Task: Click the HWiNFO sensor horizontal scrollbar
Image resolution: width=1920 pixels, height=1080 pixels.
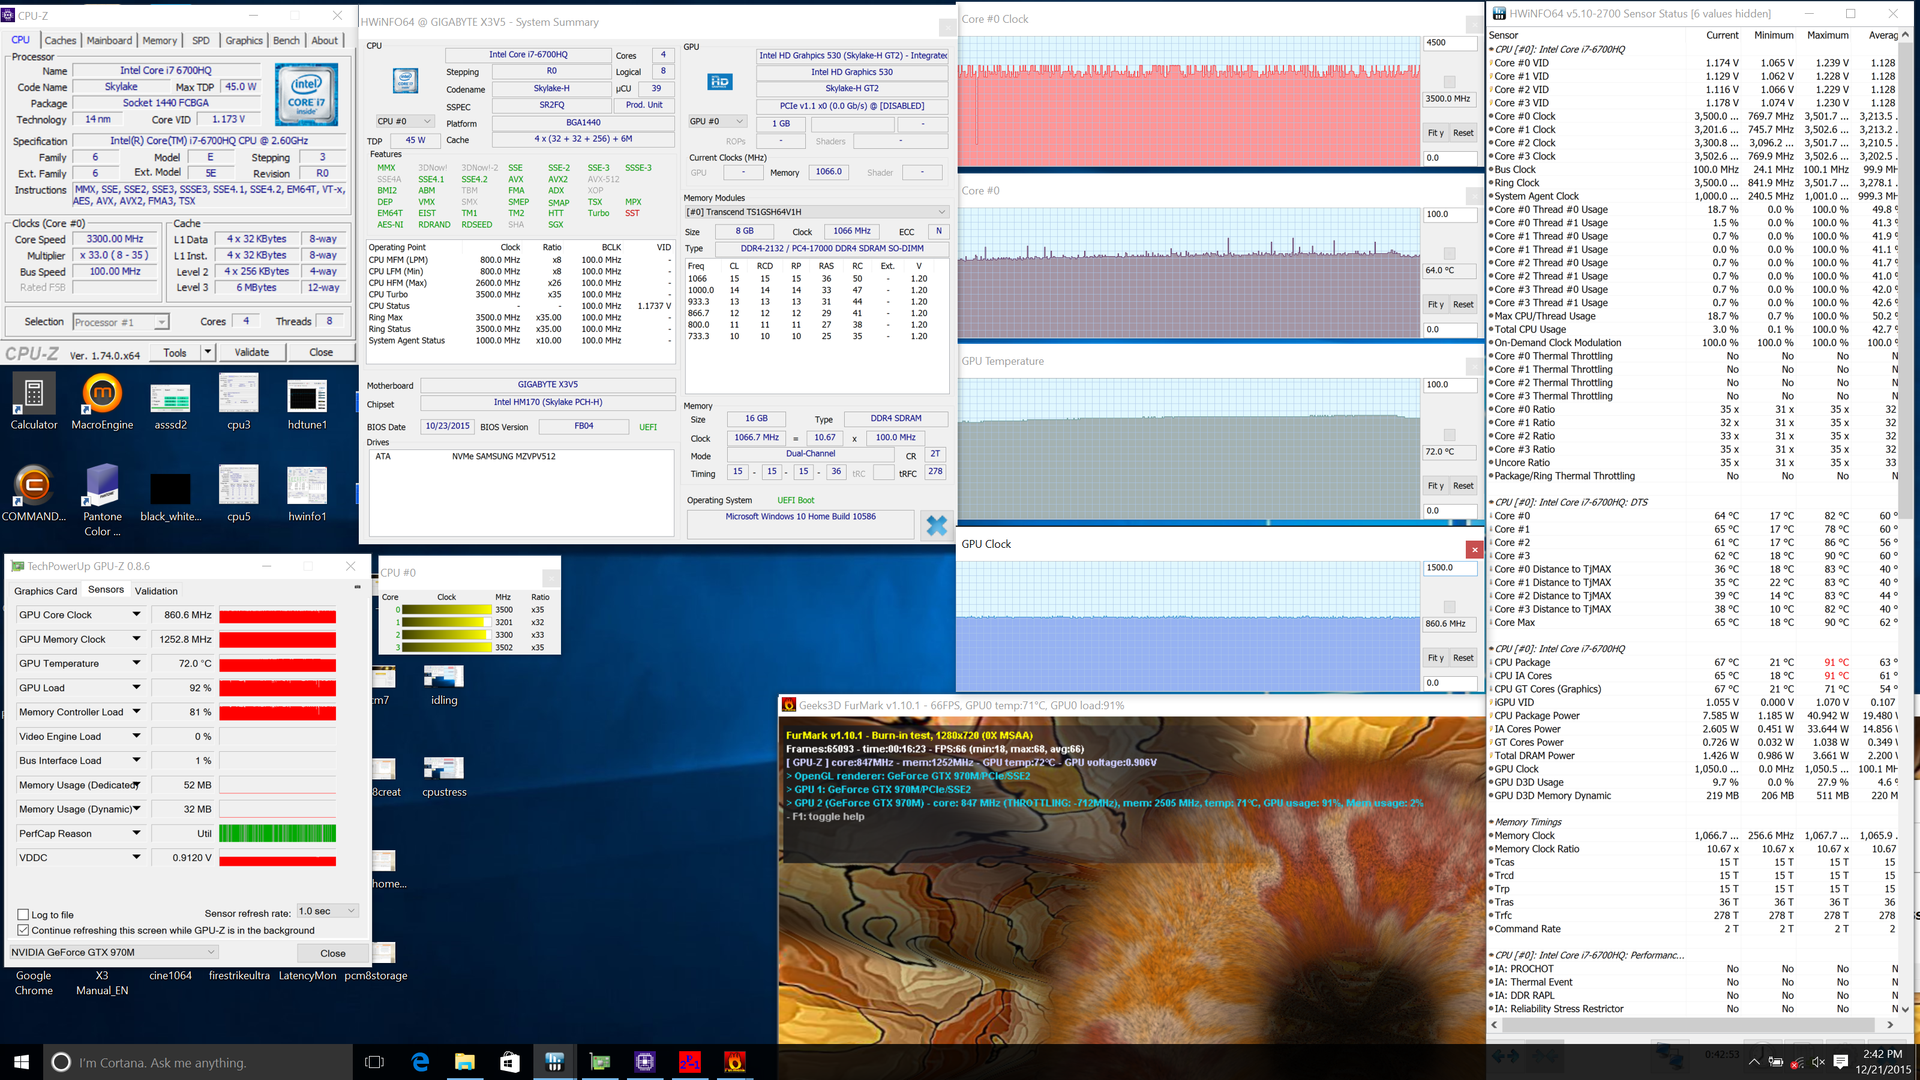Action: pyautogui.click(x=1690, y=1025)
